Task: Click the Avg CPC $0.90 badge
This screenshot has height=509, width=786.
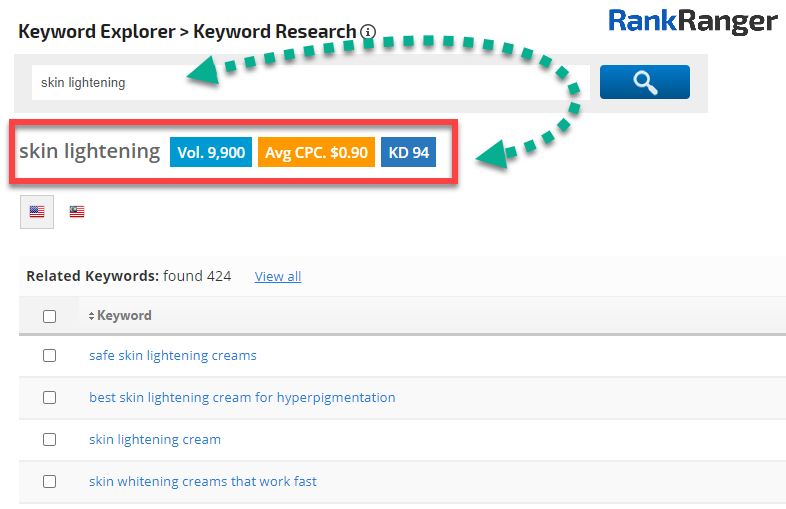Action: [316, 152]
